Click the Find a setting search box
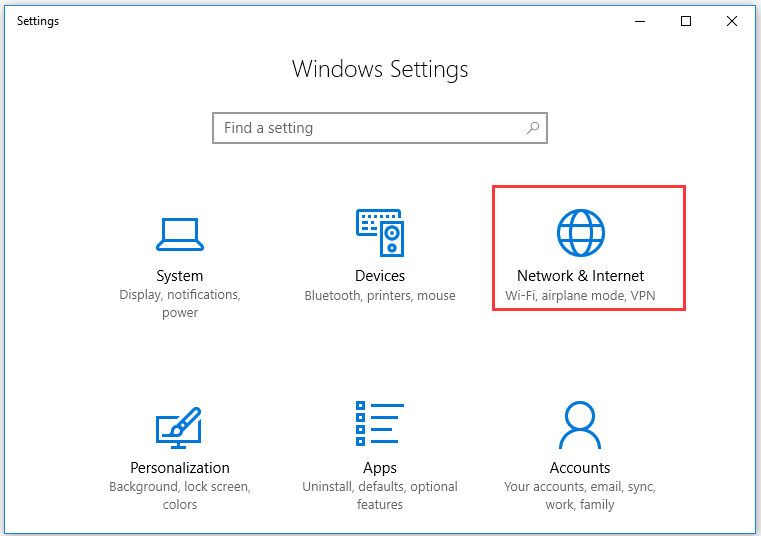 tap(380, 128)
